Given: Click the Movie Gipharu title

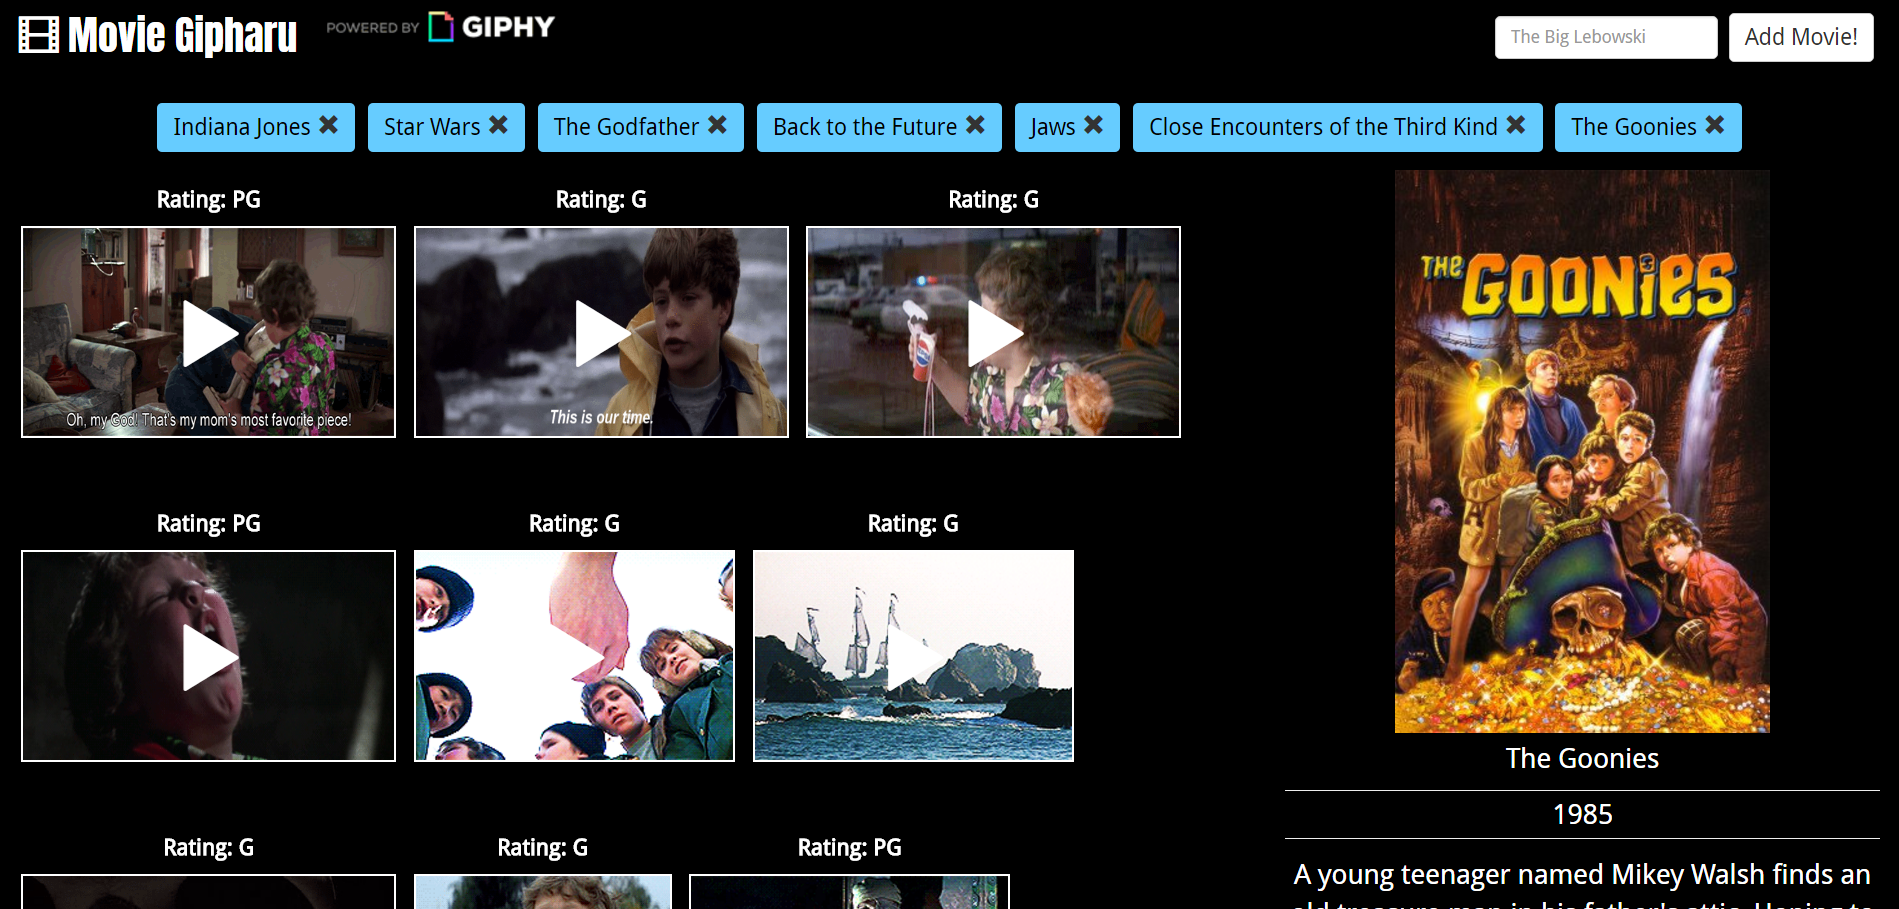Looking at the screenshot, I should point(182,35).
